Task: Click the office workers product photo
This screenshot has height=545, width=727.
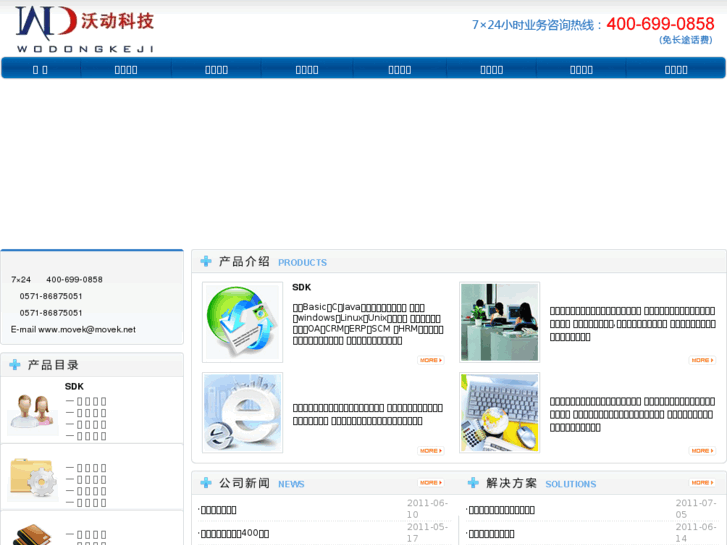Action: click(x=499, y=322)
